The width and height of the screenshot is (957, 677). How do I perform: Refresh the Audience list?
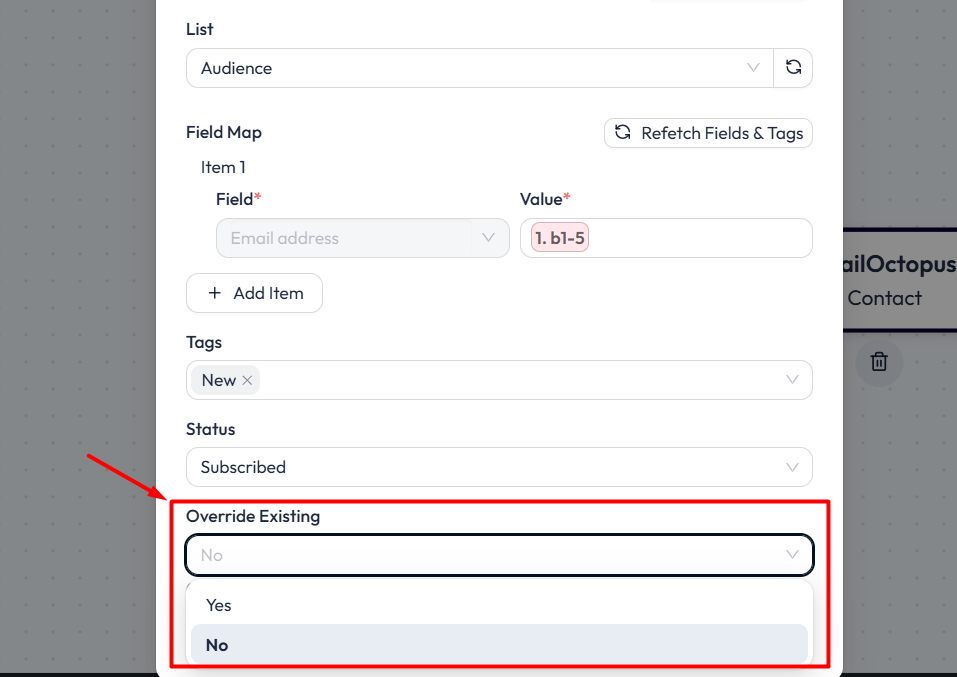(793, 66)
